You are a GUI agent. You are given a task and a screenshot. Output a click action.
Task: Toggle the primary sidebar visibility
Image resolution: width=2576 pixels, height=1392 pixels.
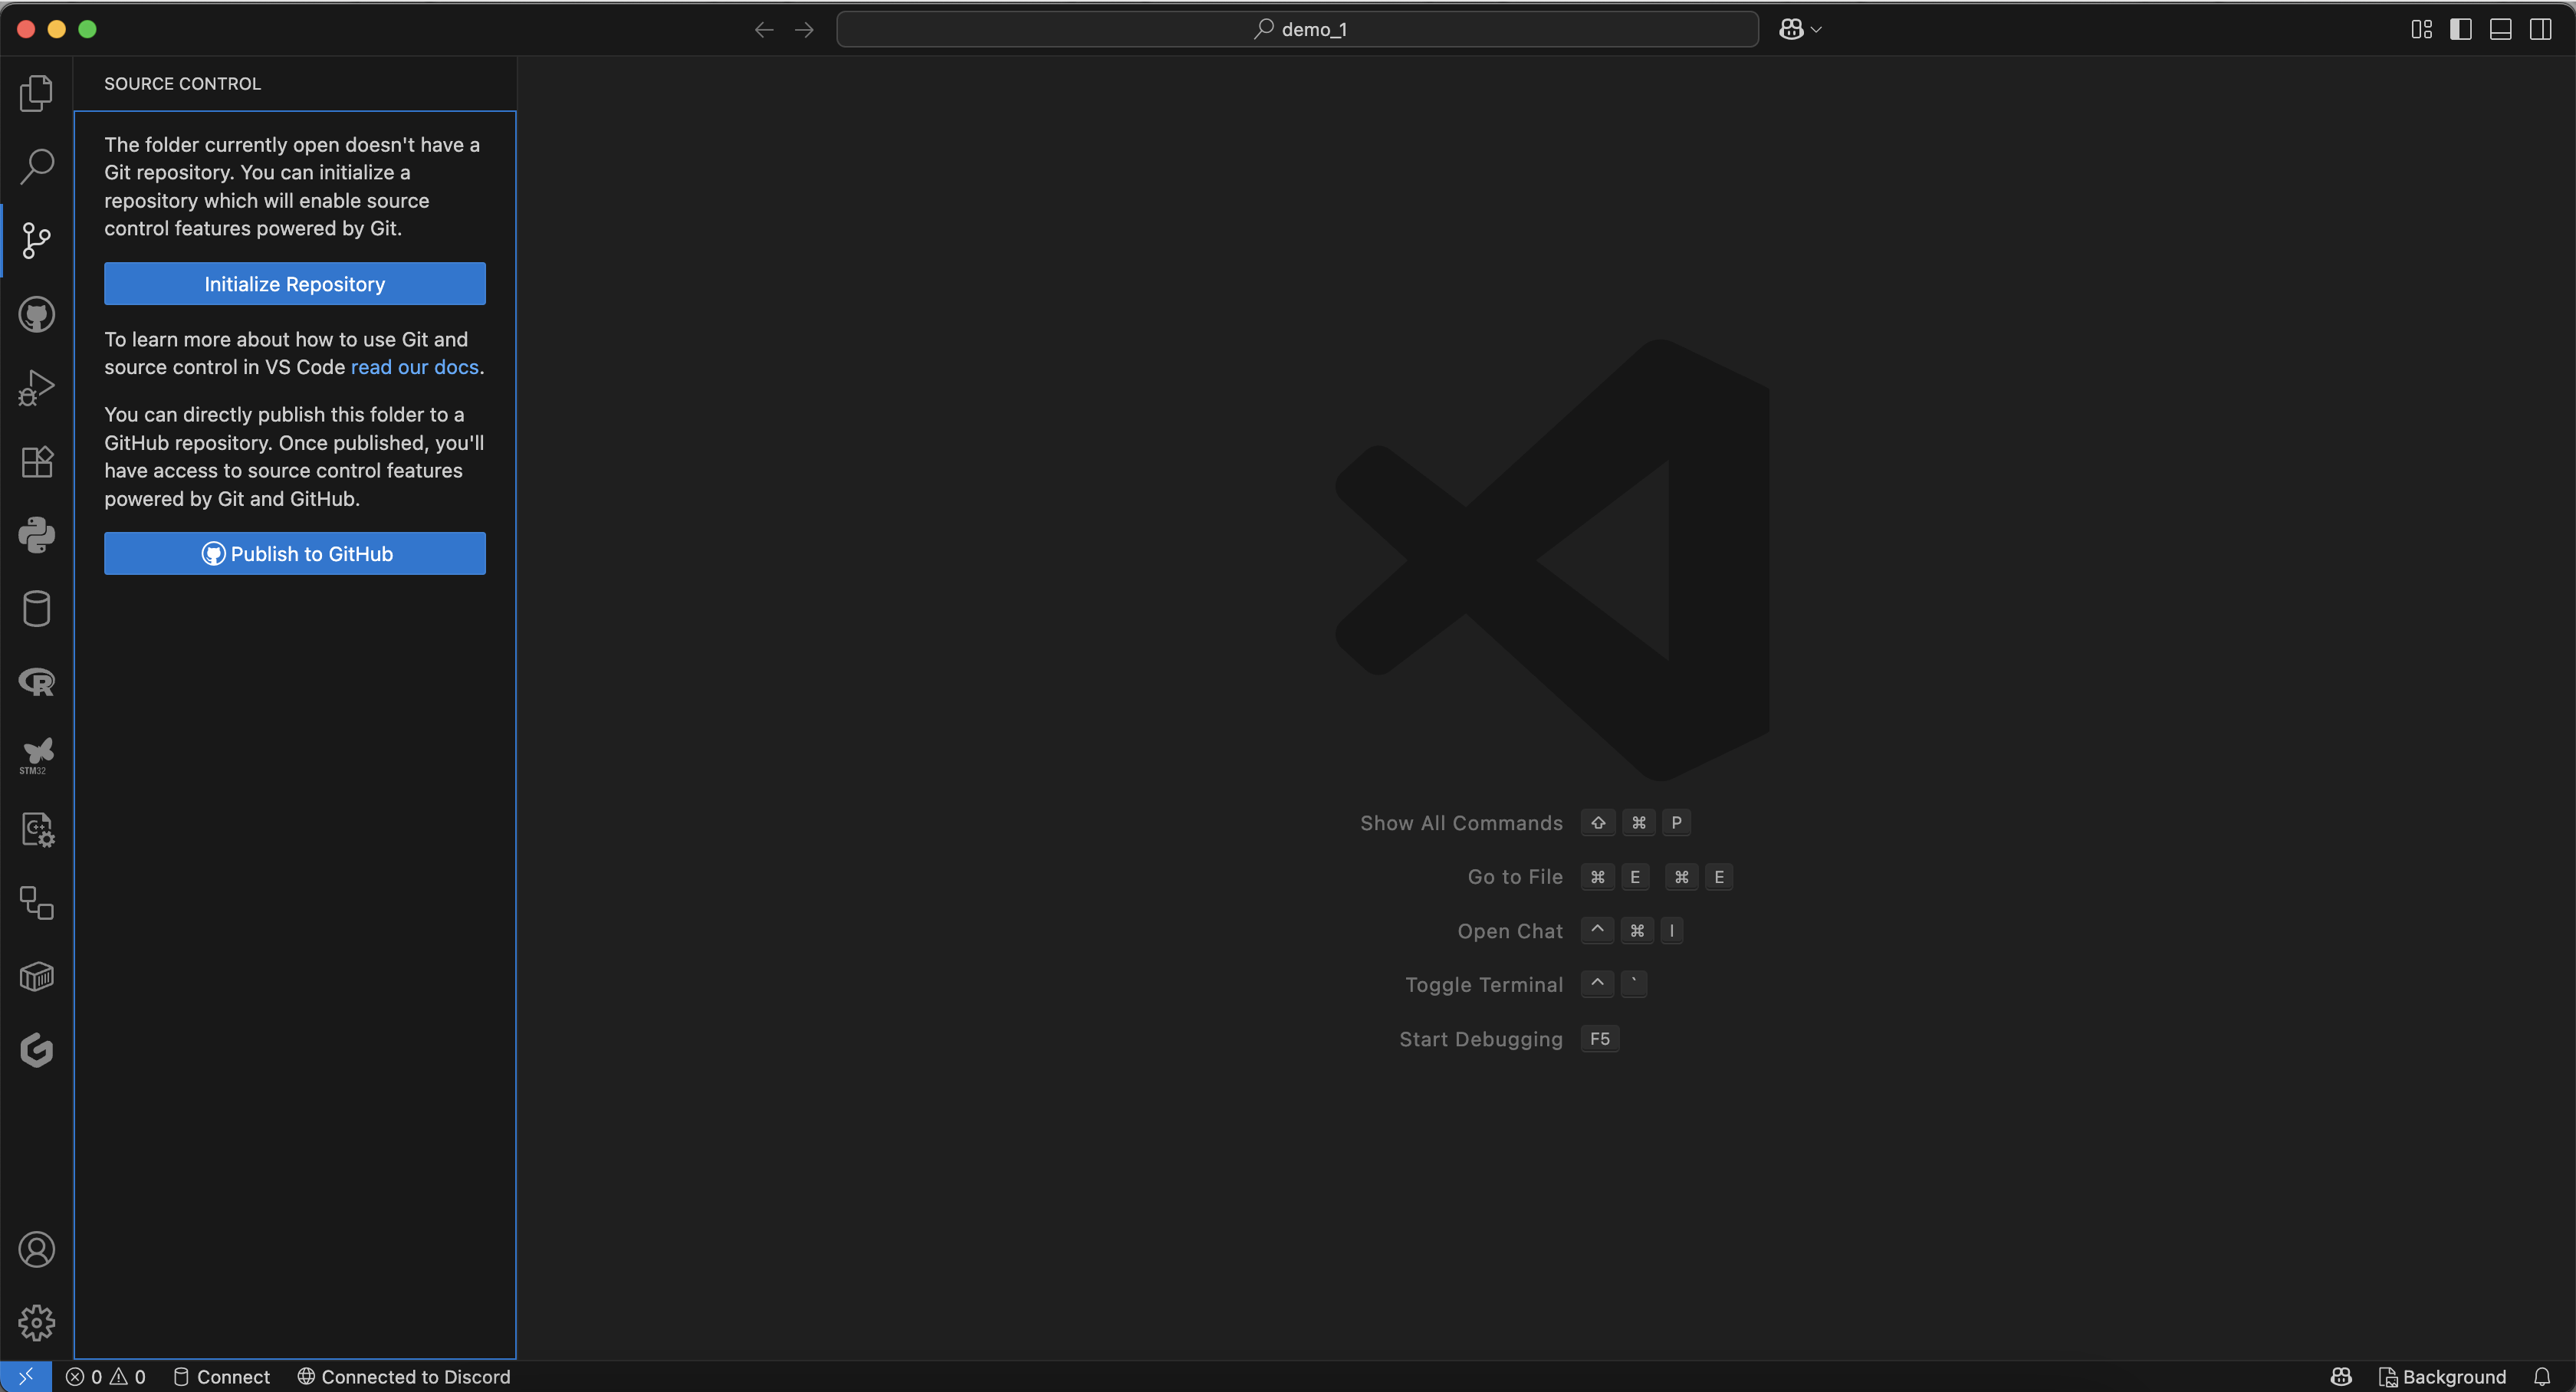pyautogui.click(x=2460, y=29)
